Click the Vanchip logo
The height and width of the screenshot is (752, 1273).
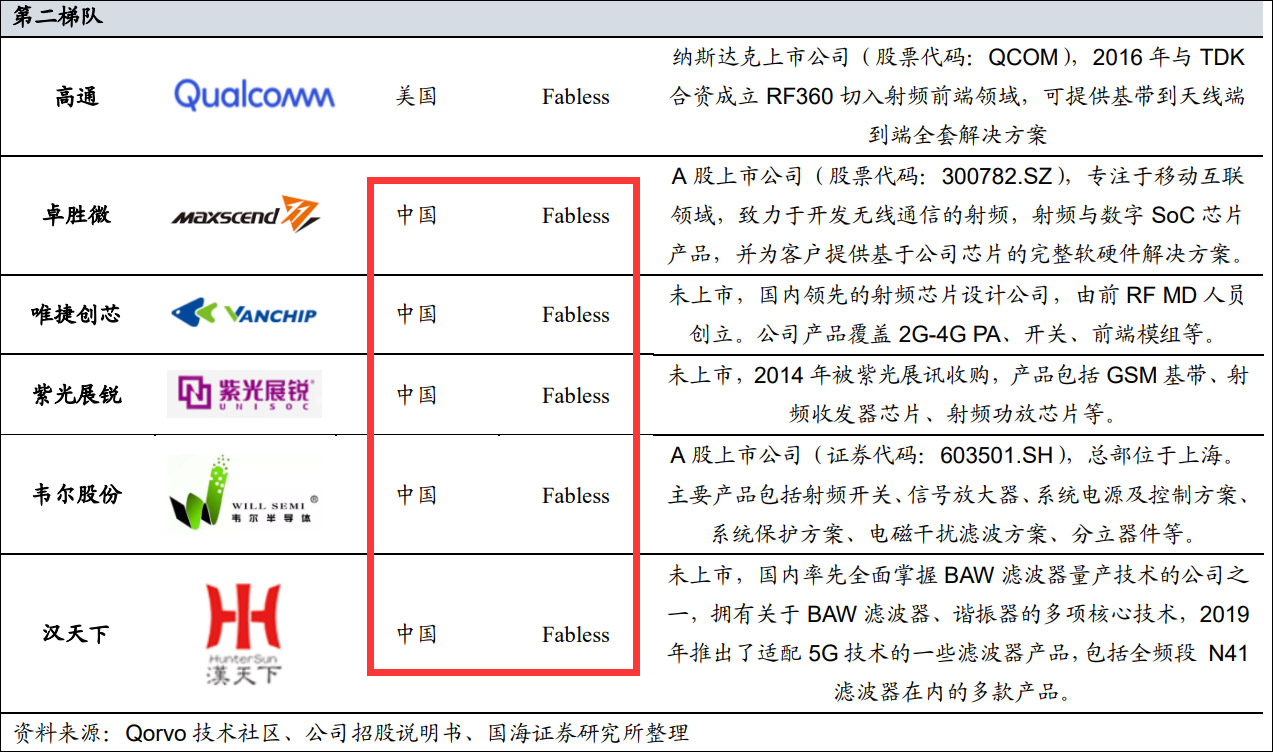[244, 314]
